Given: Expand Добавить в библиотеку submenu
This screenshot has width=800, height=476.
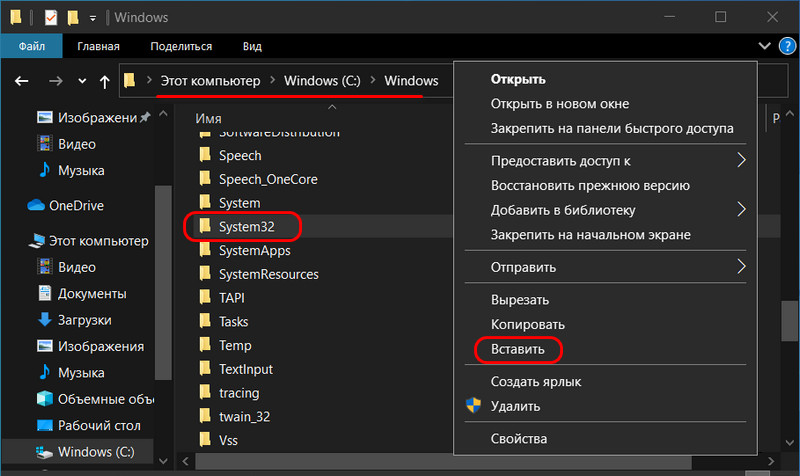Looking at the screenshot, I should (605, 210).
